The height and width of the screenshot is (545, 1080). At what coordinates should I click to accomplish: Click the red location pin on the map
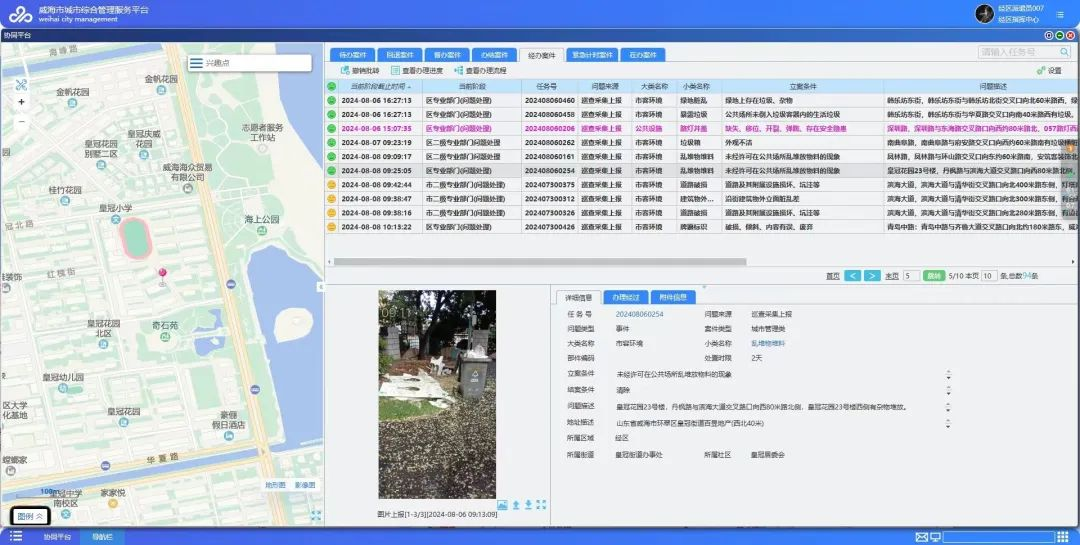[x=161, y=272]
